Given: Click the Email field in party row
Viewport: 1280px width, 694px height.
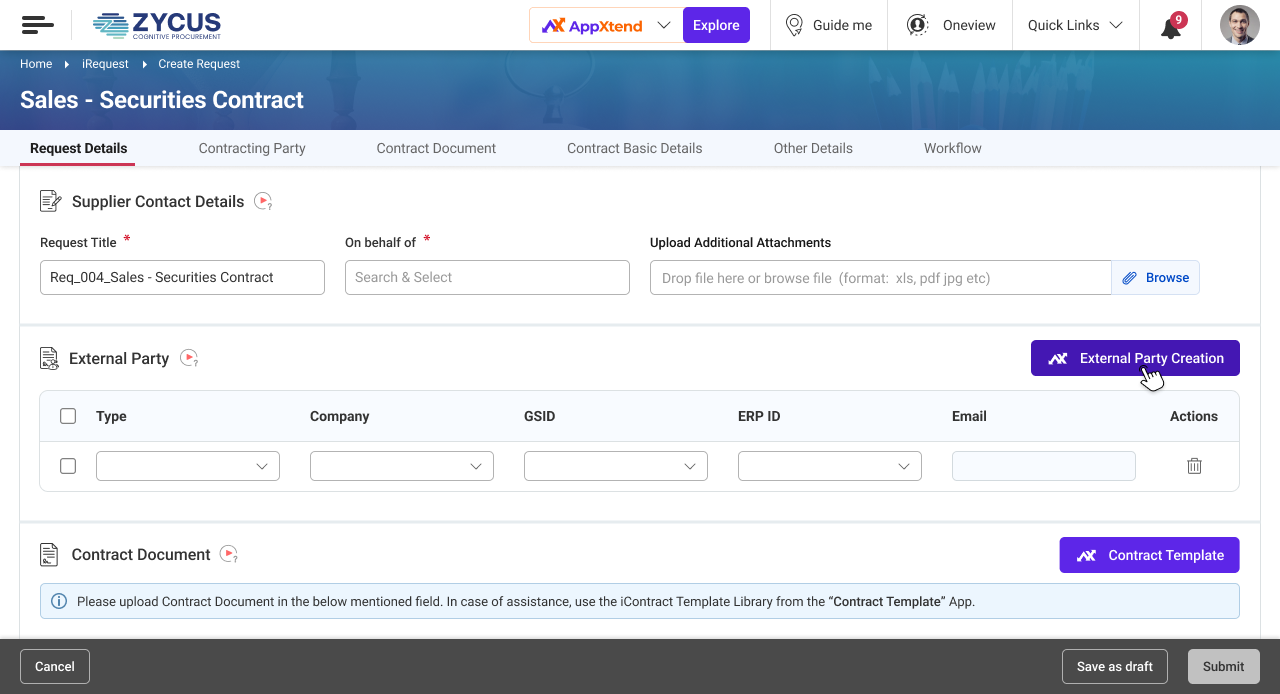Looking at the screenshot, I should (1044, 466).
